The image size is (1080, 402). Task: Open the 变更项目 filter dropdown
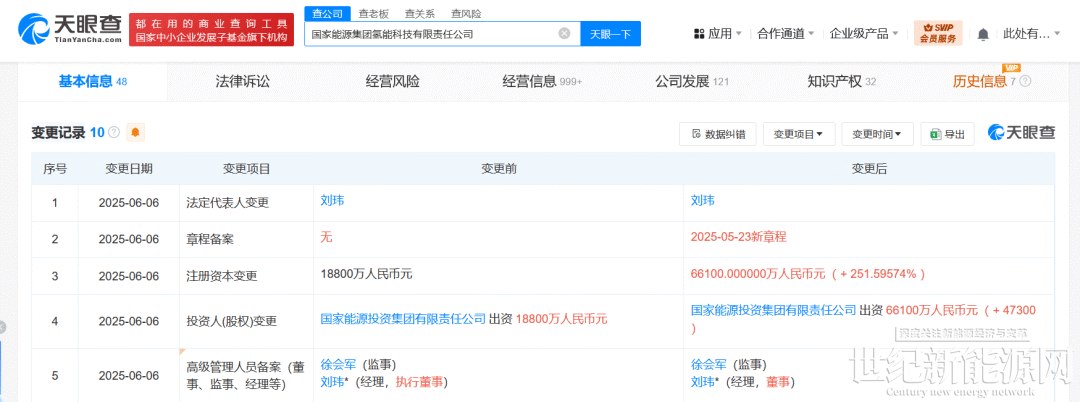[x=799, y=134]
